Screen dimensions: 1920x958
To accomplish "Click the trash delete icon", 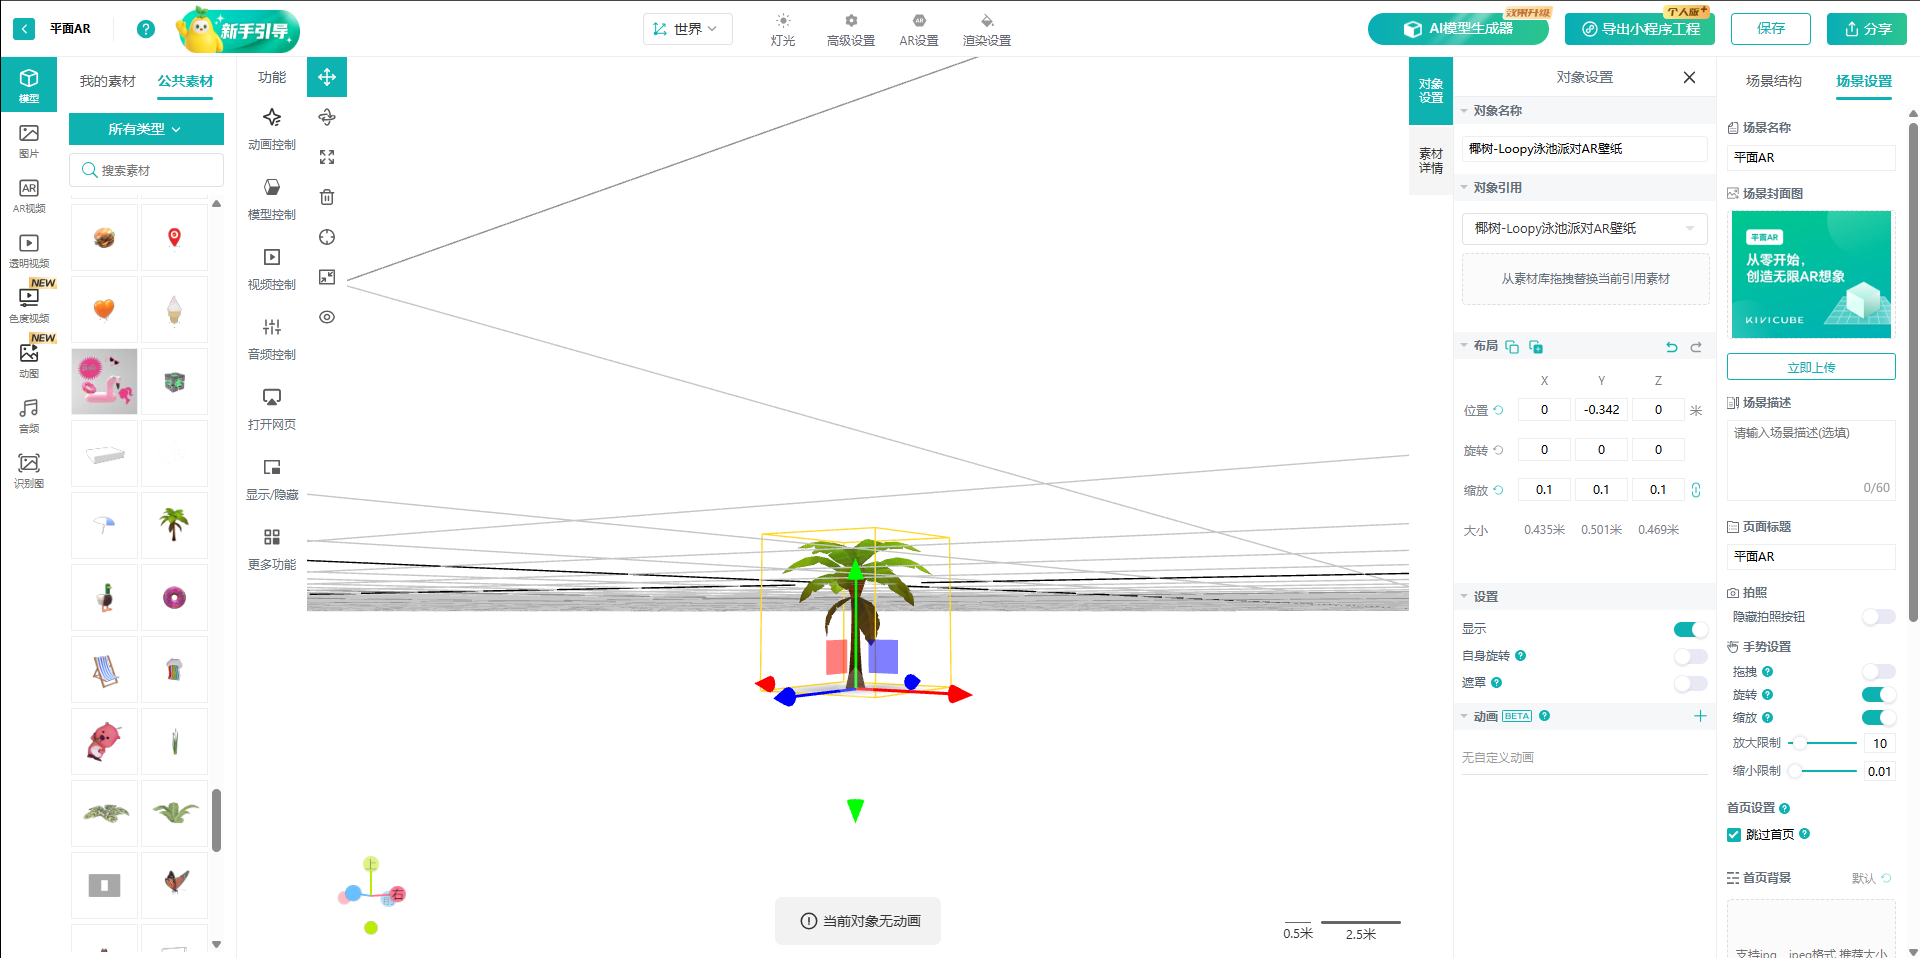I will 327,197.
